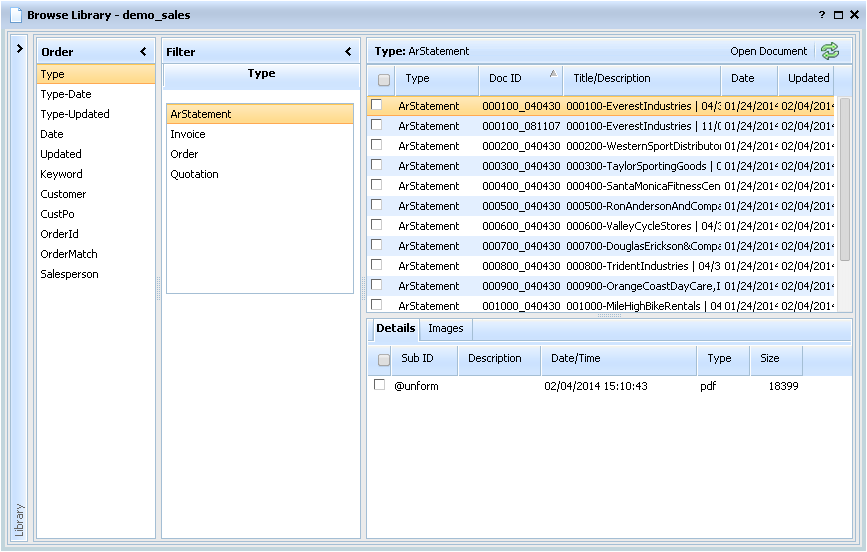Check the 000200-WesternSportDistributor row checkbox
This screenshot has height=552, width=867.
pos(377,145)
